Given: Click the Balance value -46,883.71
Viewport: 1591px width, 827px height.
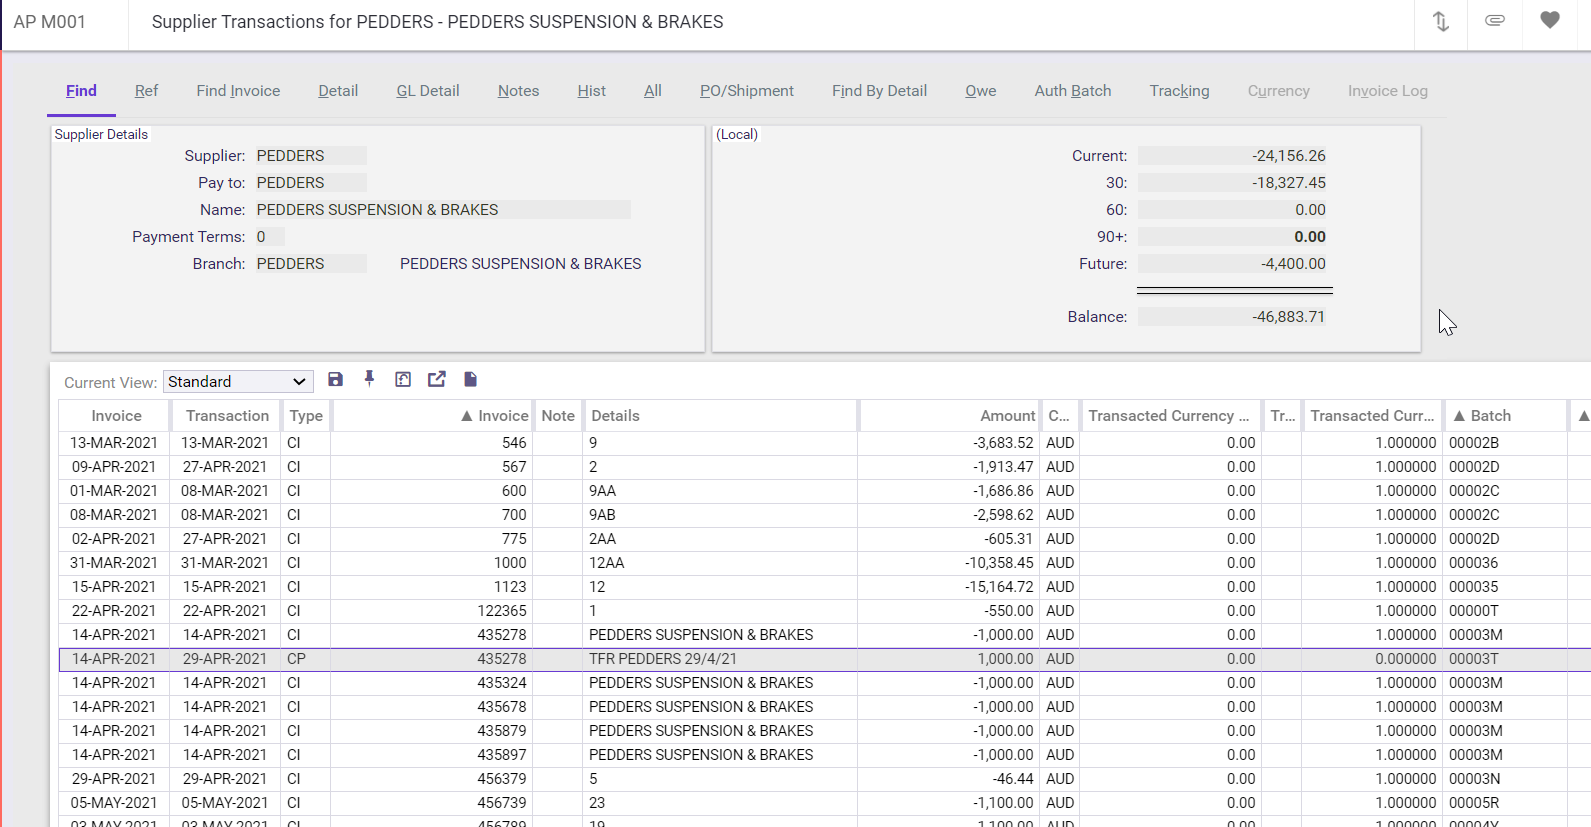Looking at the screenshot, I should click(x=1234, y=317).
